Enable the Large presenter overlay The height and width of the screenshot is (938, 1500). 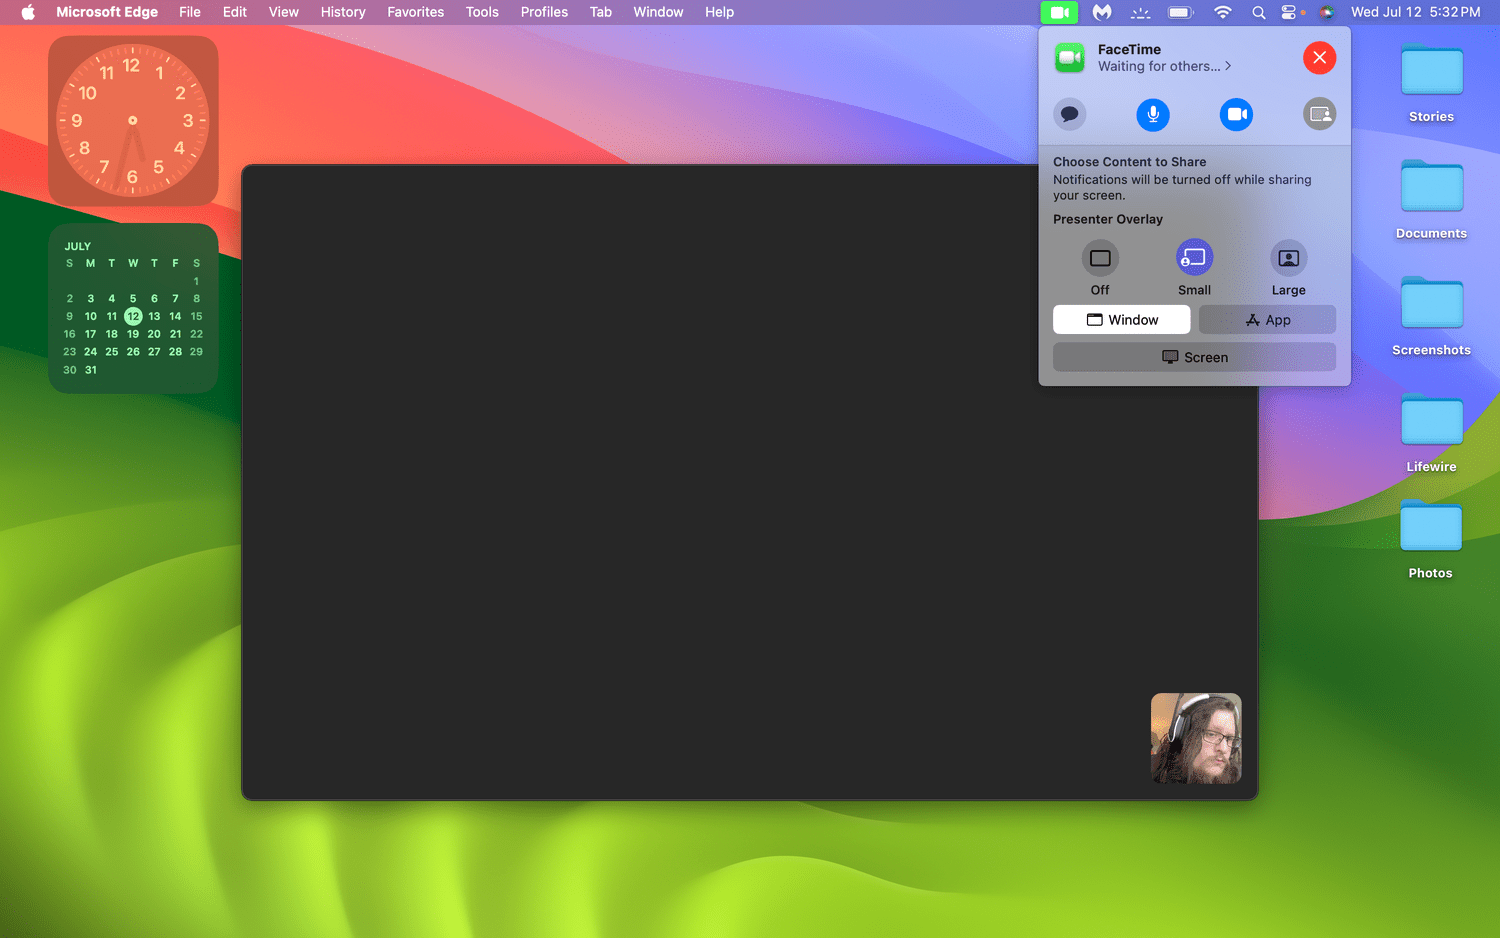coord(1288,258)
